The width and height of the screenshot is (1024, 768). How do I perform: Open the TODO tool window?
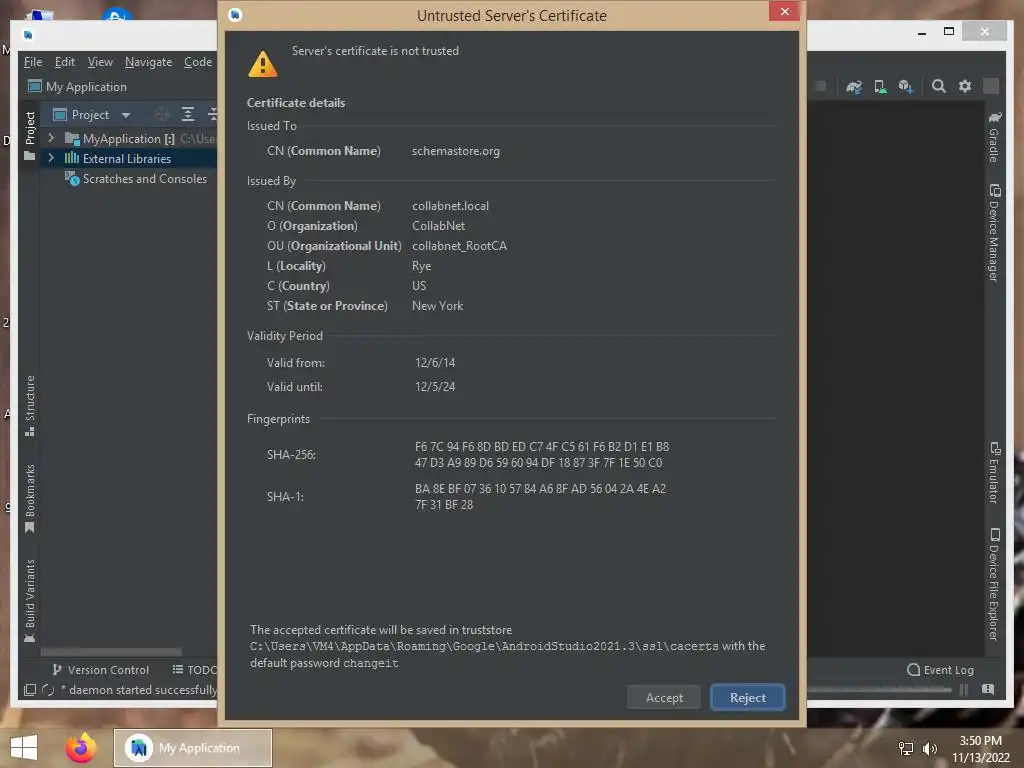(194, 670)
